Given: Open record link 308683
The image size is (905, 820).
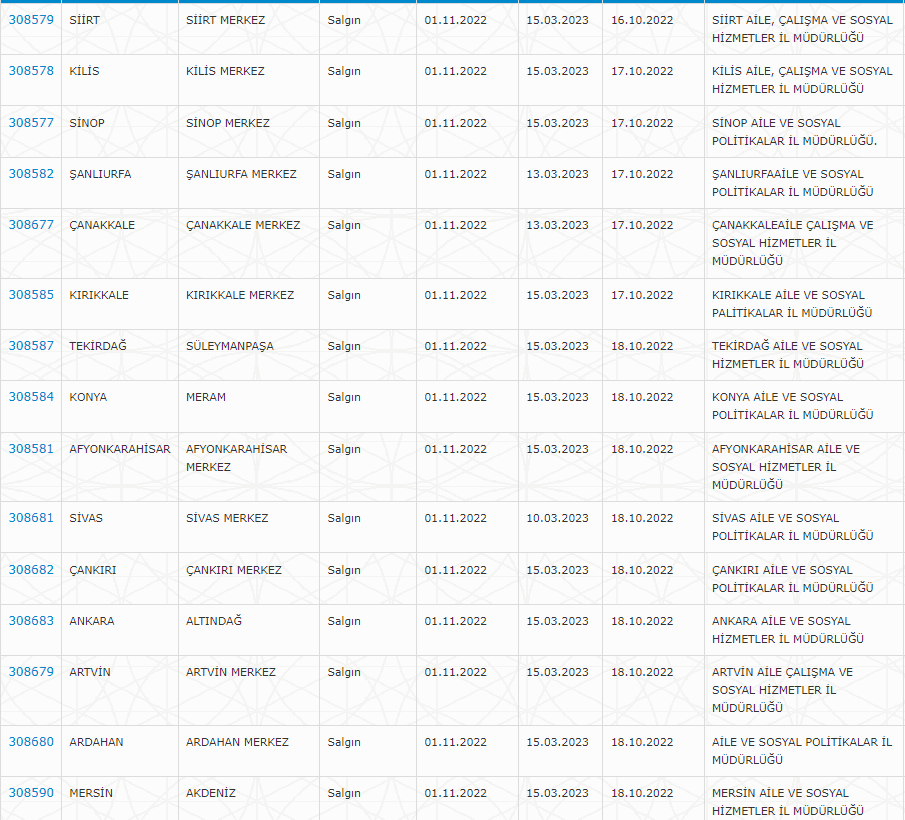Looking at the screenshot, I should 31,621.
